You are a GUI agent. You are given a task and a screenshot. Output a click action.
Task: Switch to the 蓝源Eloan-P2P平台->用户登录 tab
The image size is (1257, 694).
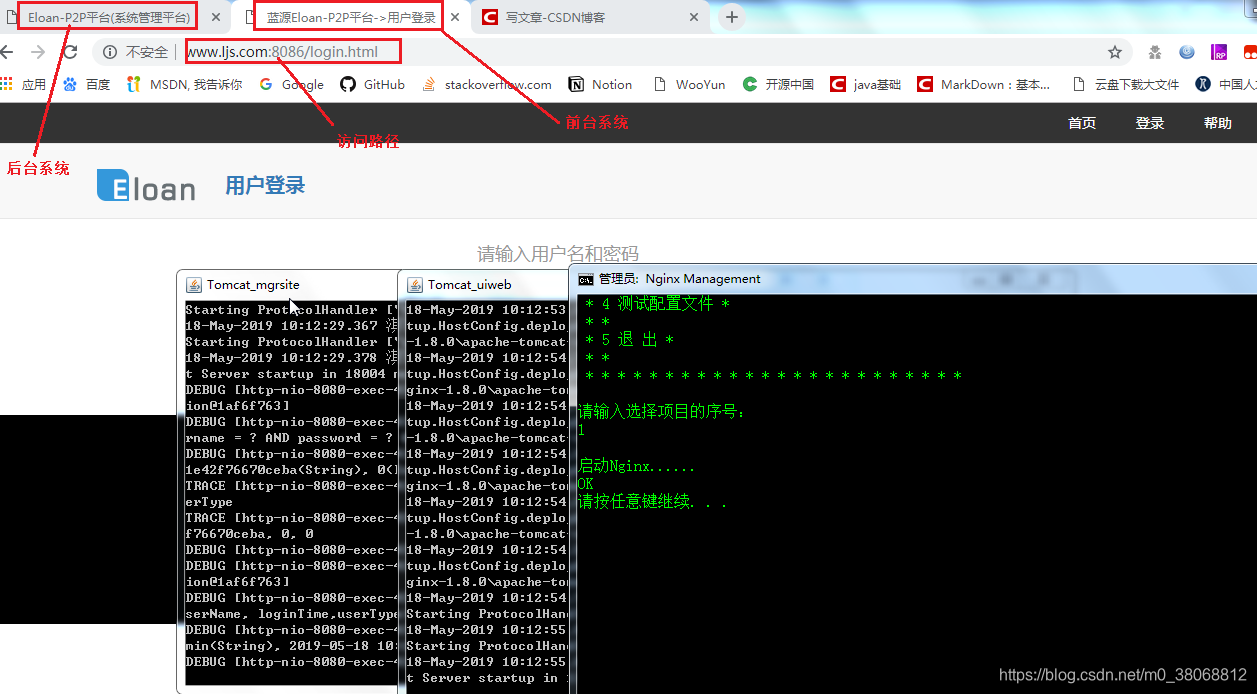[x=351, y=17]
